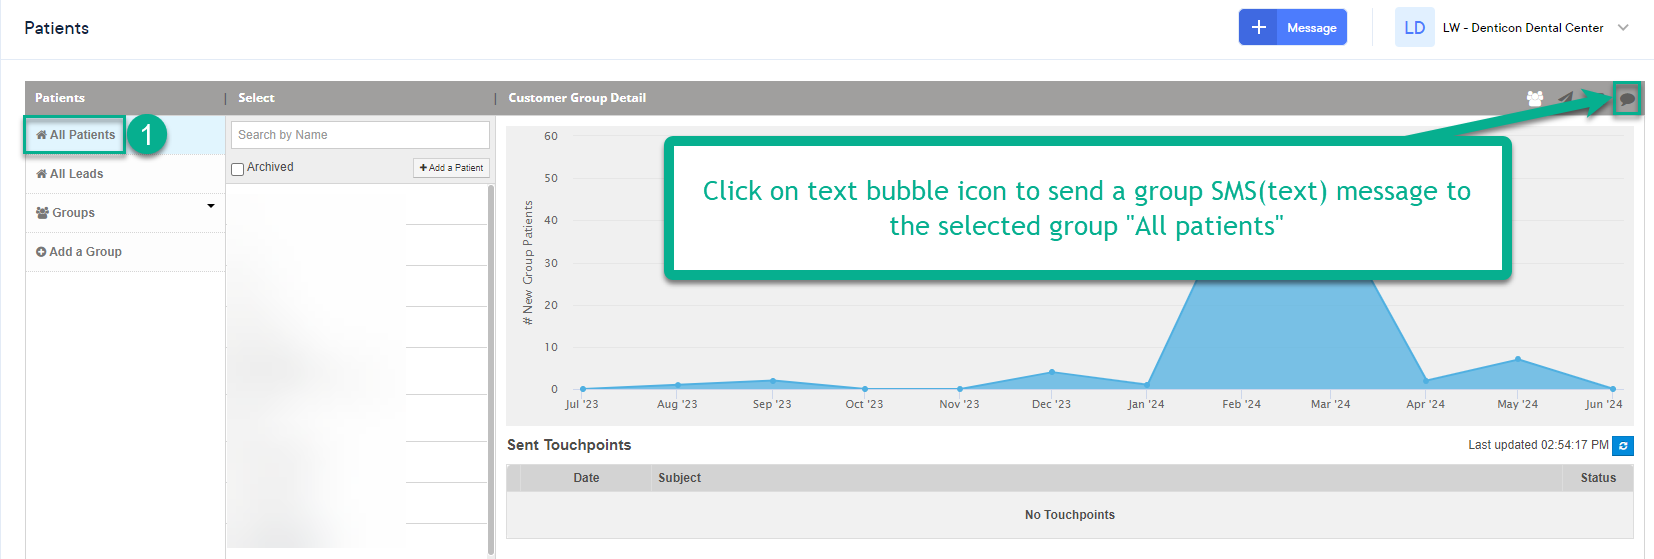
Task: Click the paper plane send icon
Action: click(x=1565, y=98)
